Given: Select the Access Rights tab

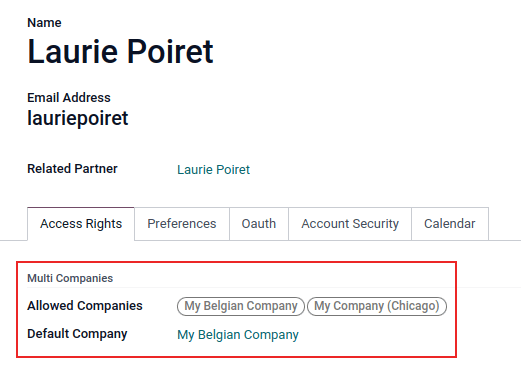Looking at the screenshot, I should [81, 224].
